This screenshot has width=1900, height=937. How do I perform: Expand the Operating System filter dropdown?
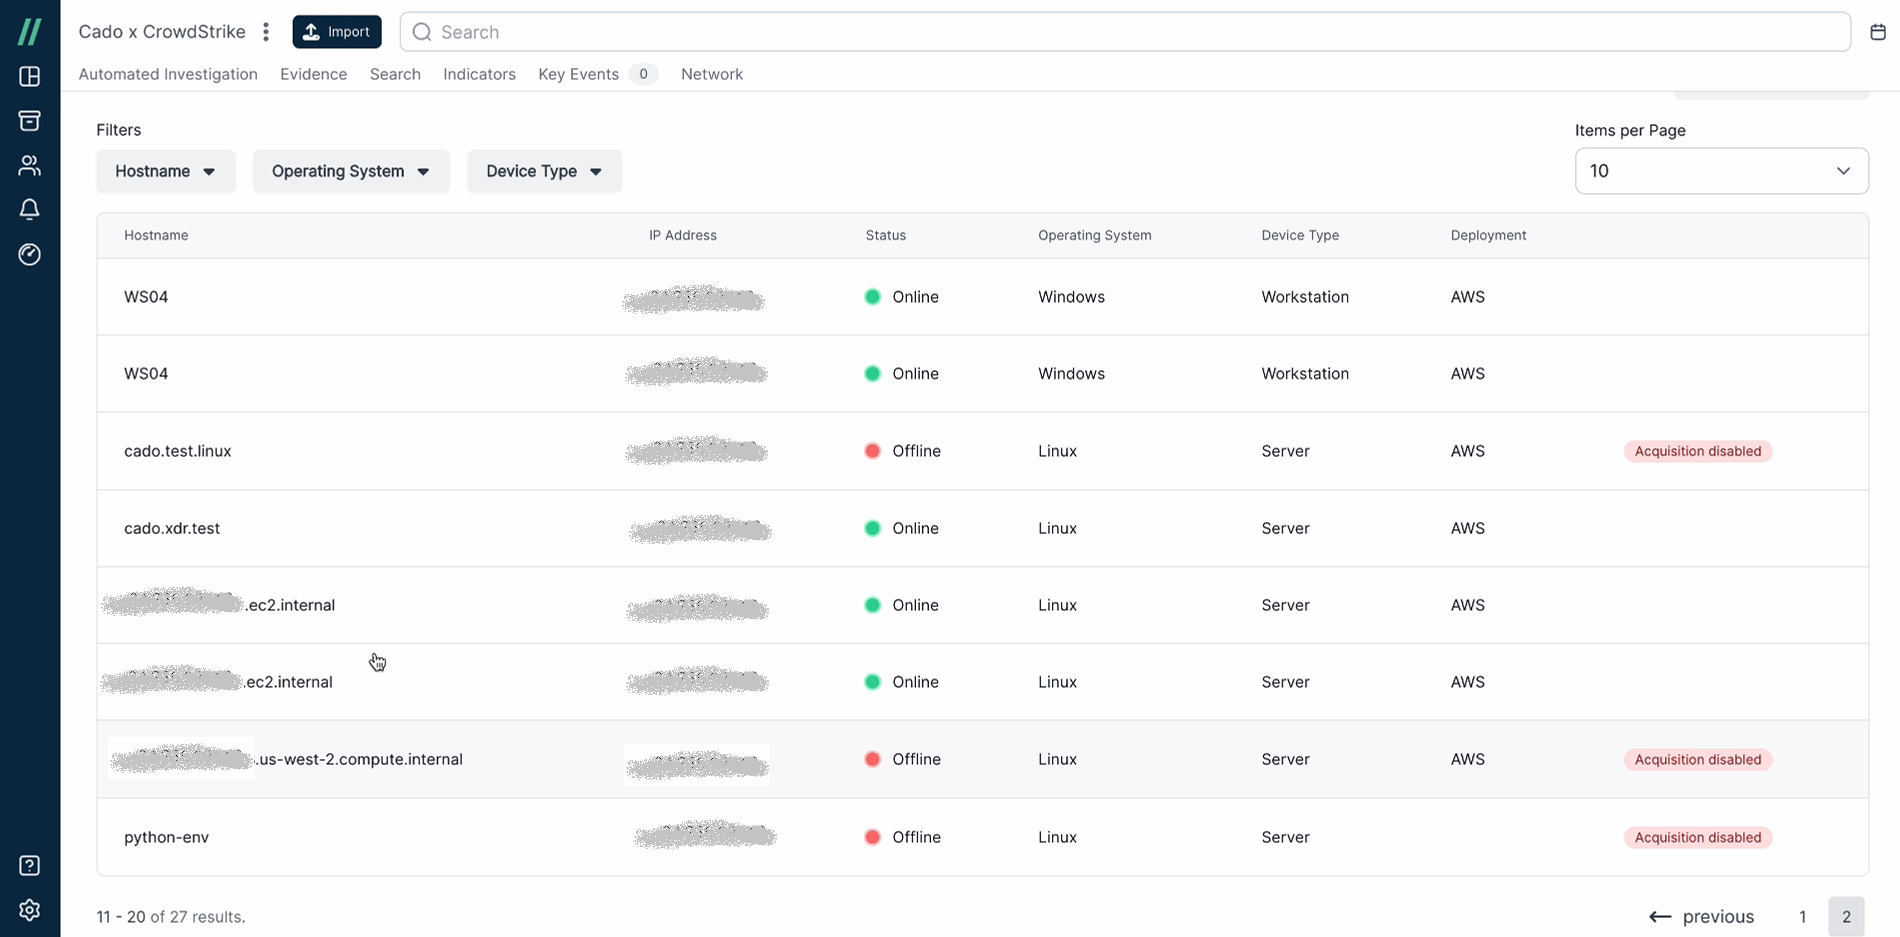[x=350, y=171]
